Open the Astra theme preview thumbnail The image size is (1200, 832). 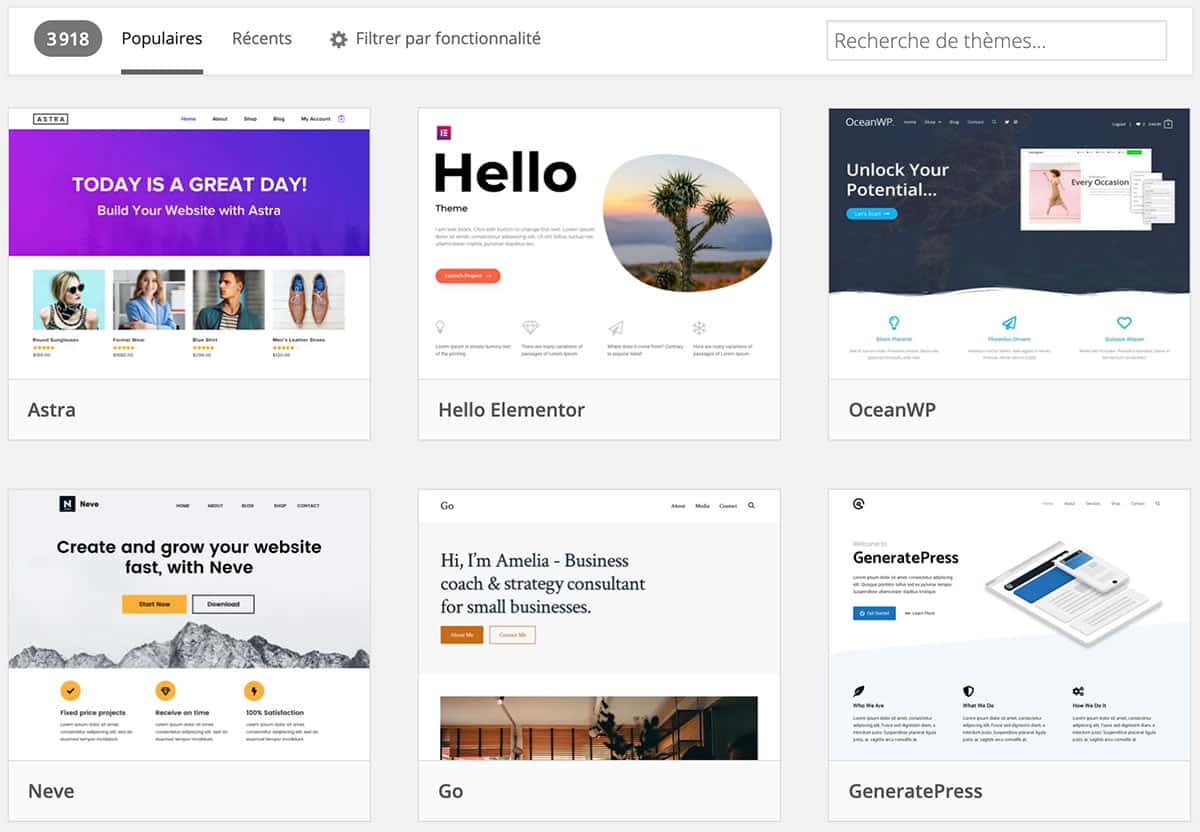click(x=189, y=244)
